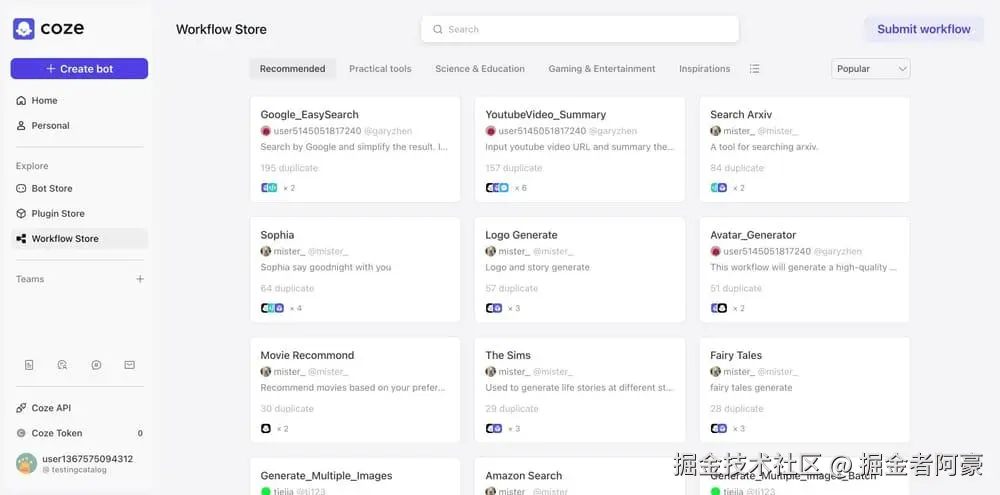Click the round chat bubble icon in sidebar
Viewport: 1000px width, 495px height.
click(96, 365)
